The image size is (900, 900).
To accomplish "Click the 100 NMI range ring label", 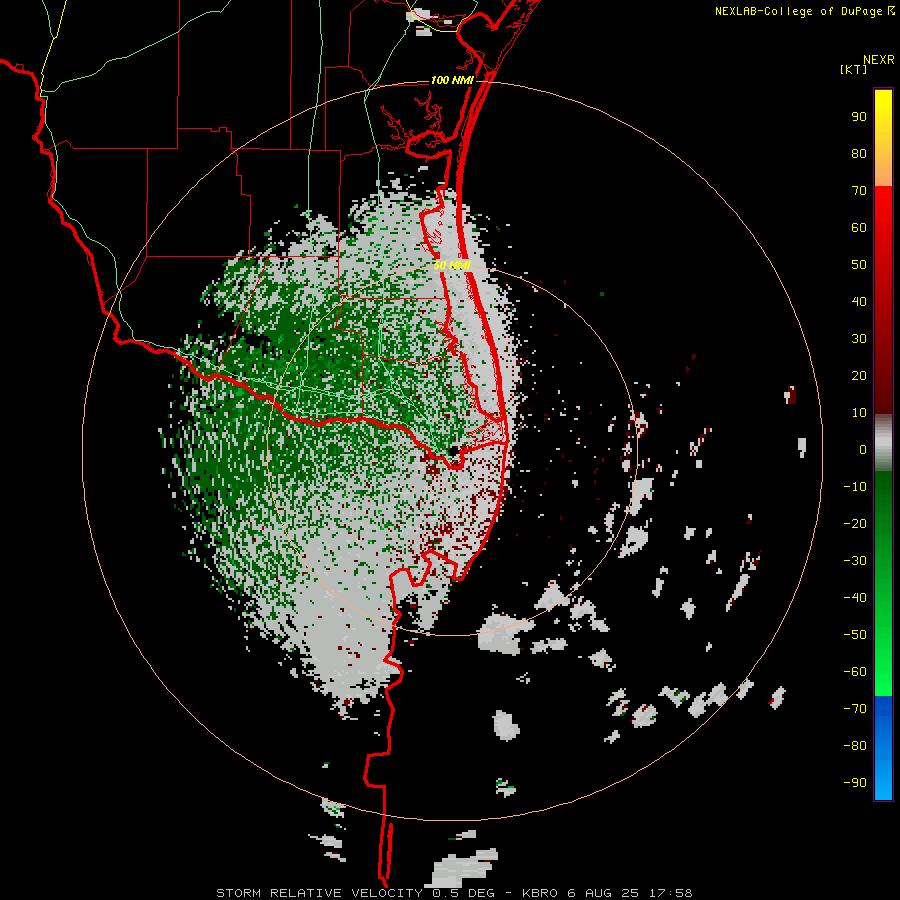I will click(x=452, y=80).
